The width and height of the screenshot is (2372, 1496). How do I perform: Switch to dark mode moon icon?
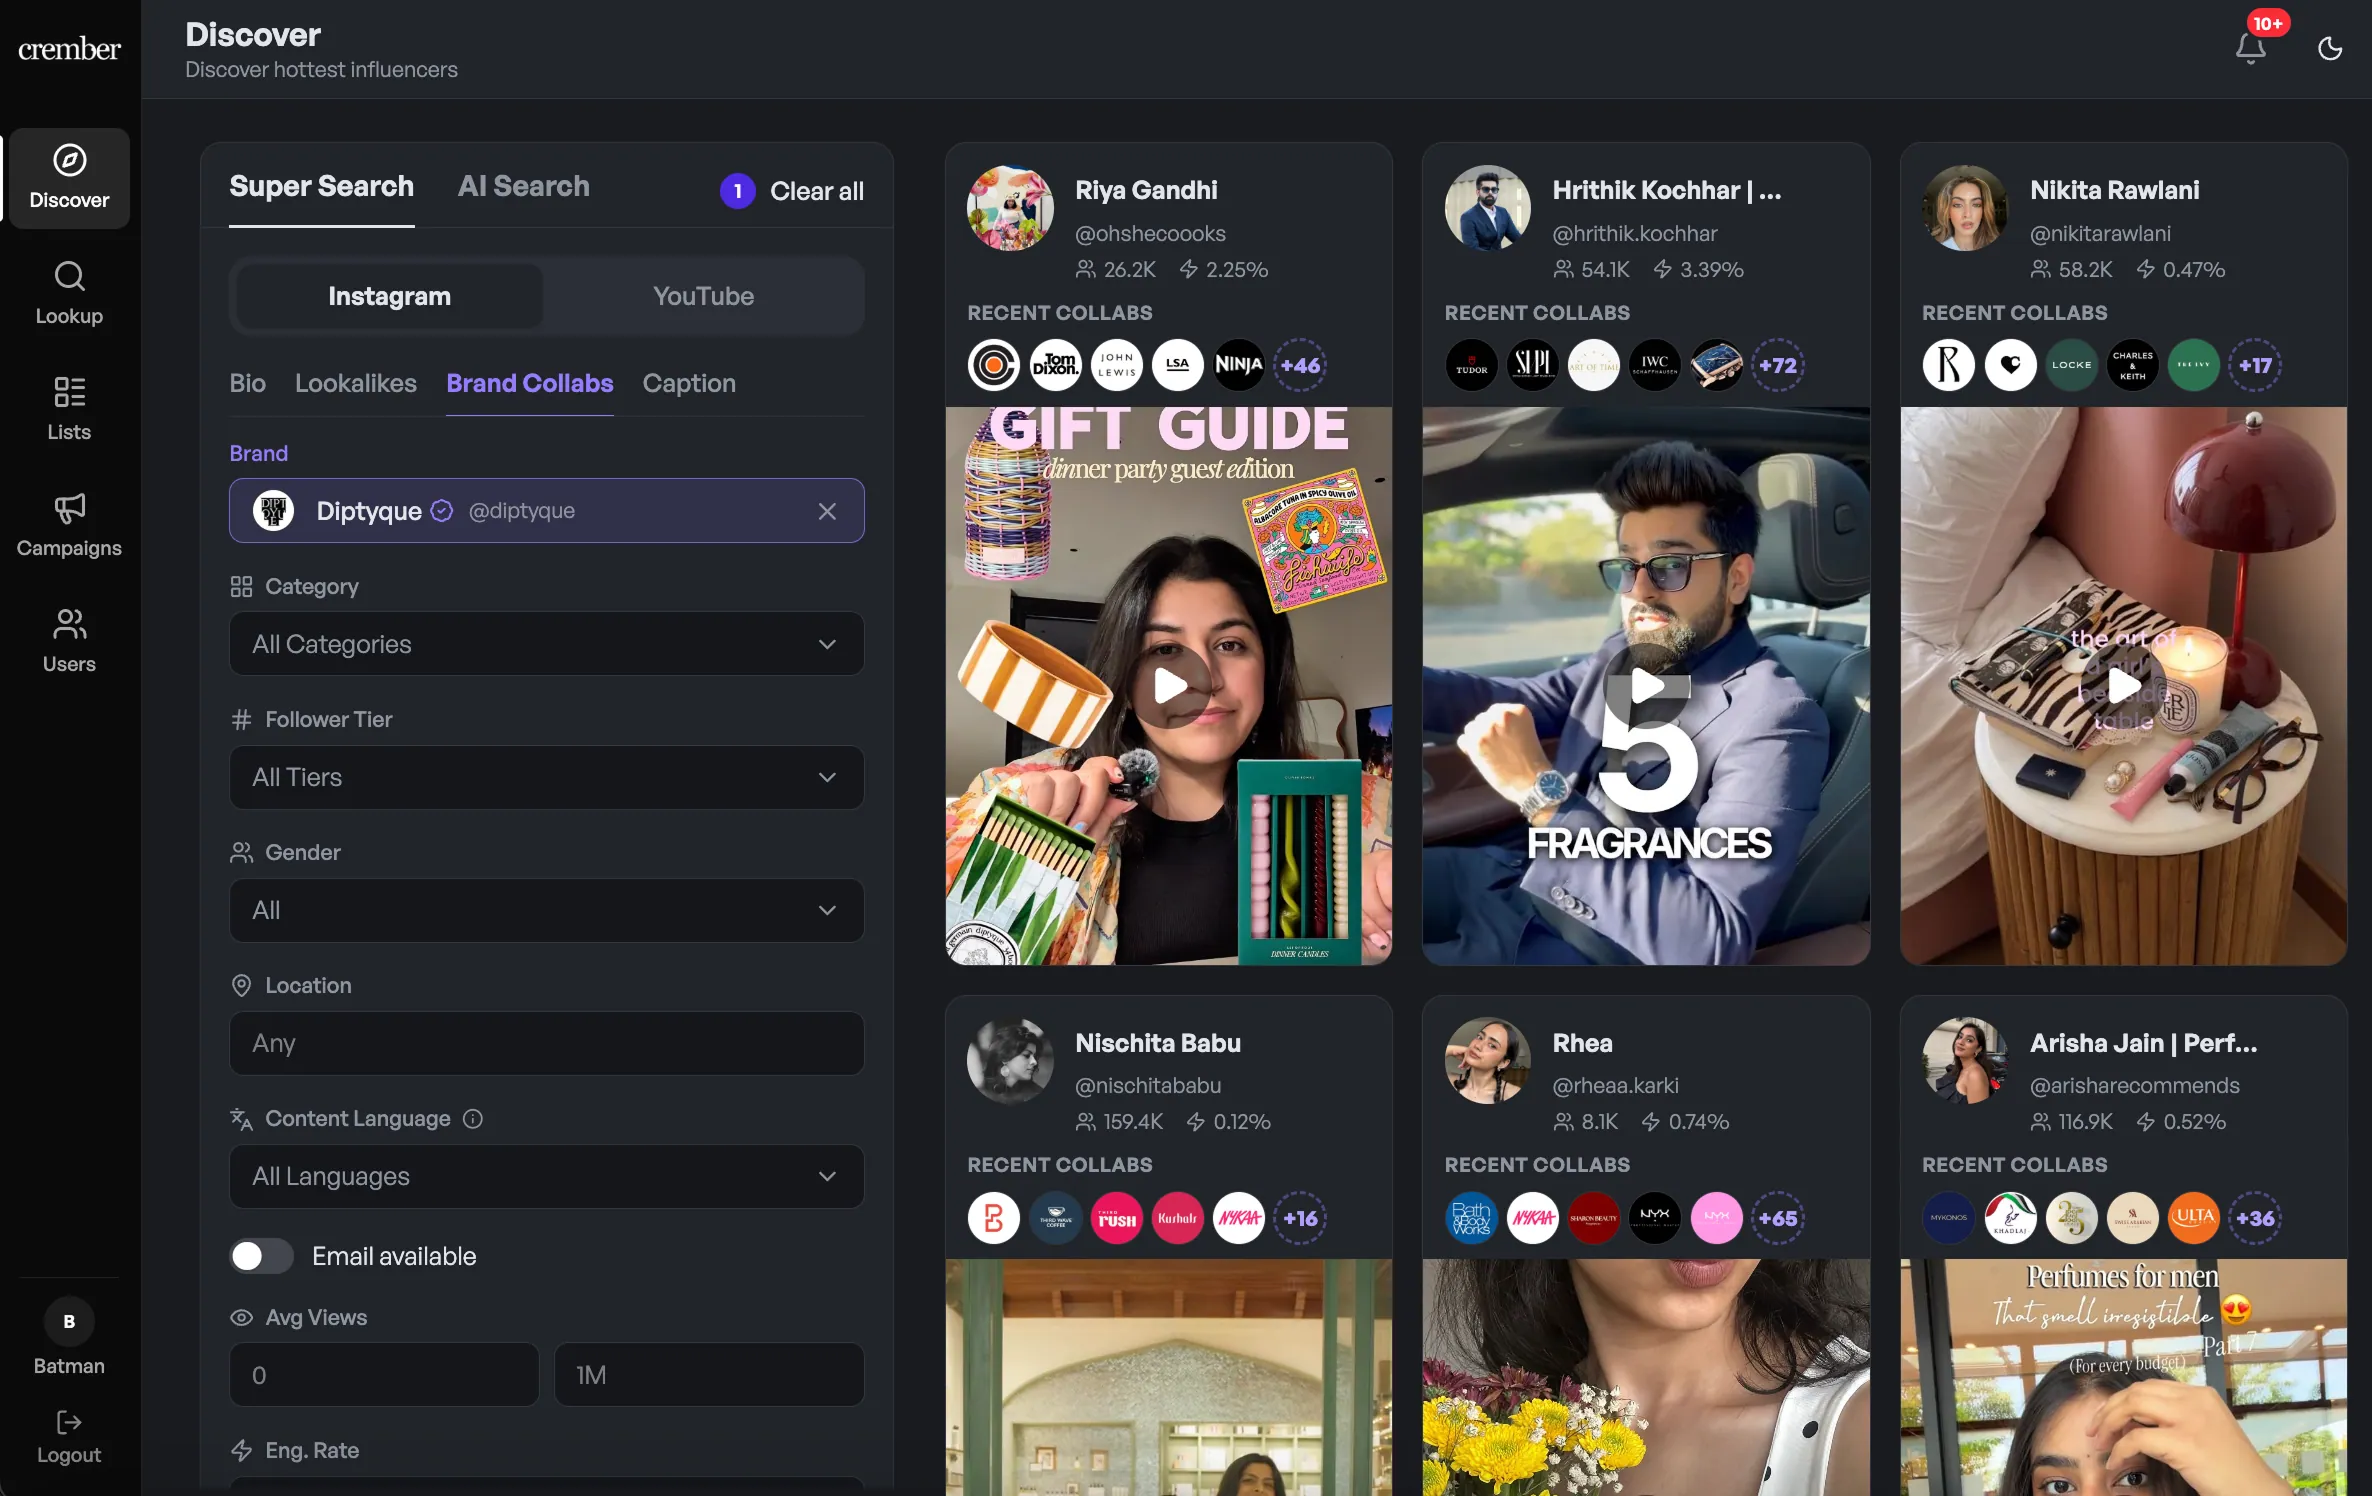pyautogui.click(x=2330, y=48)
